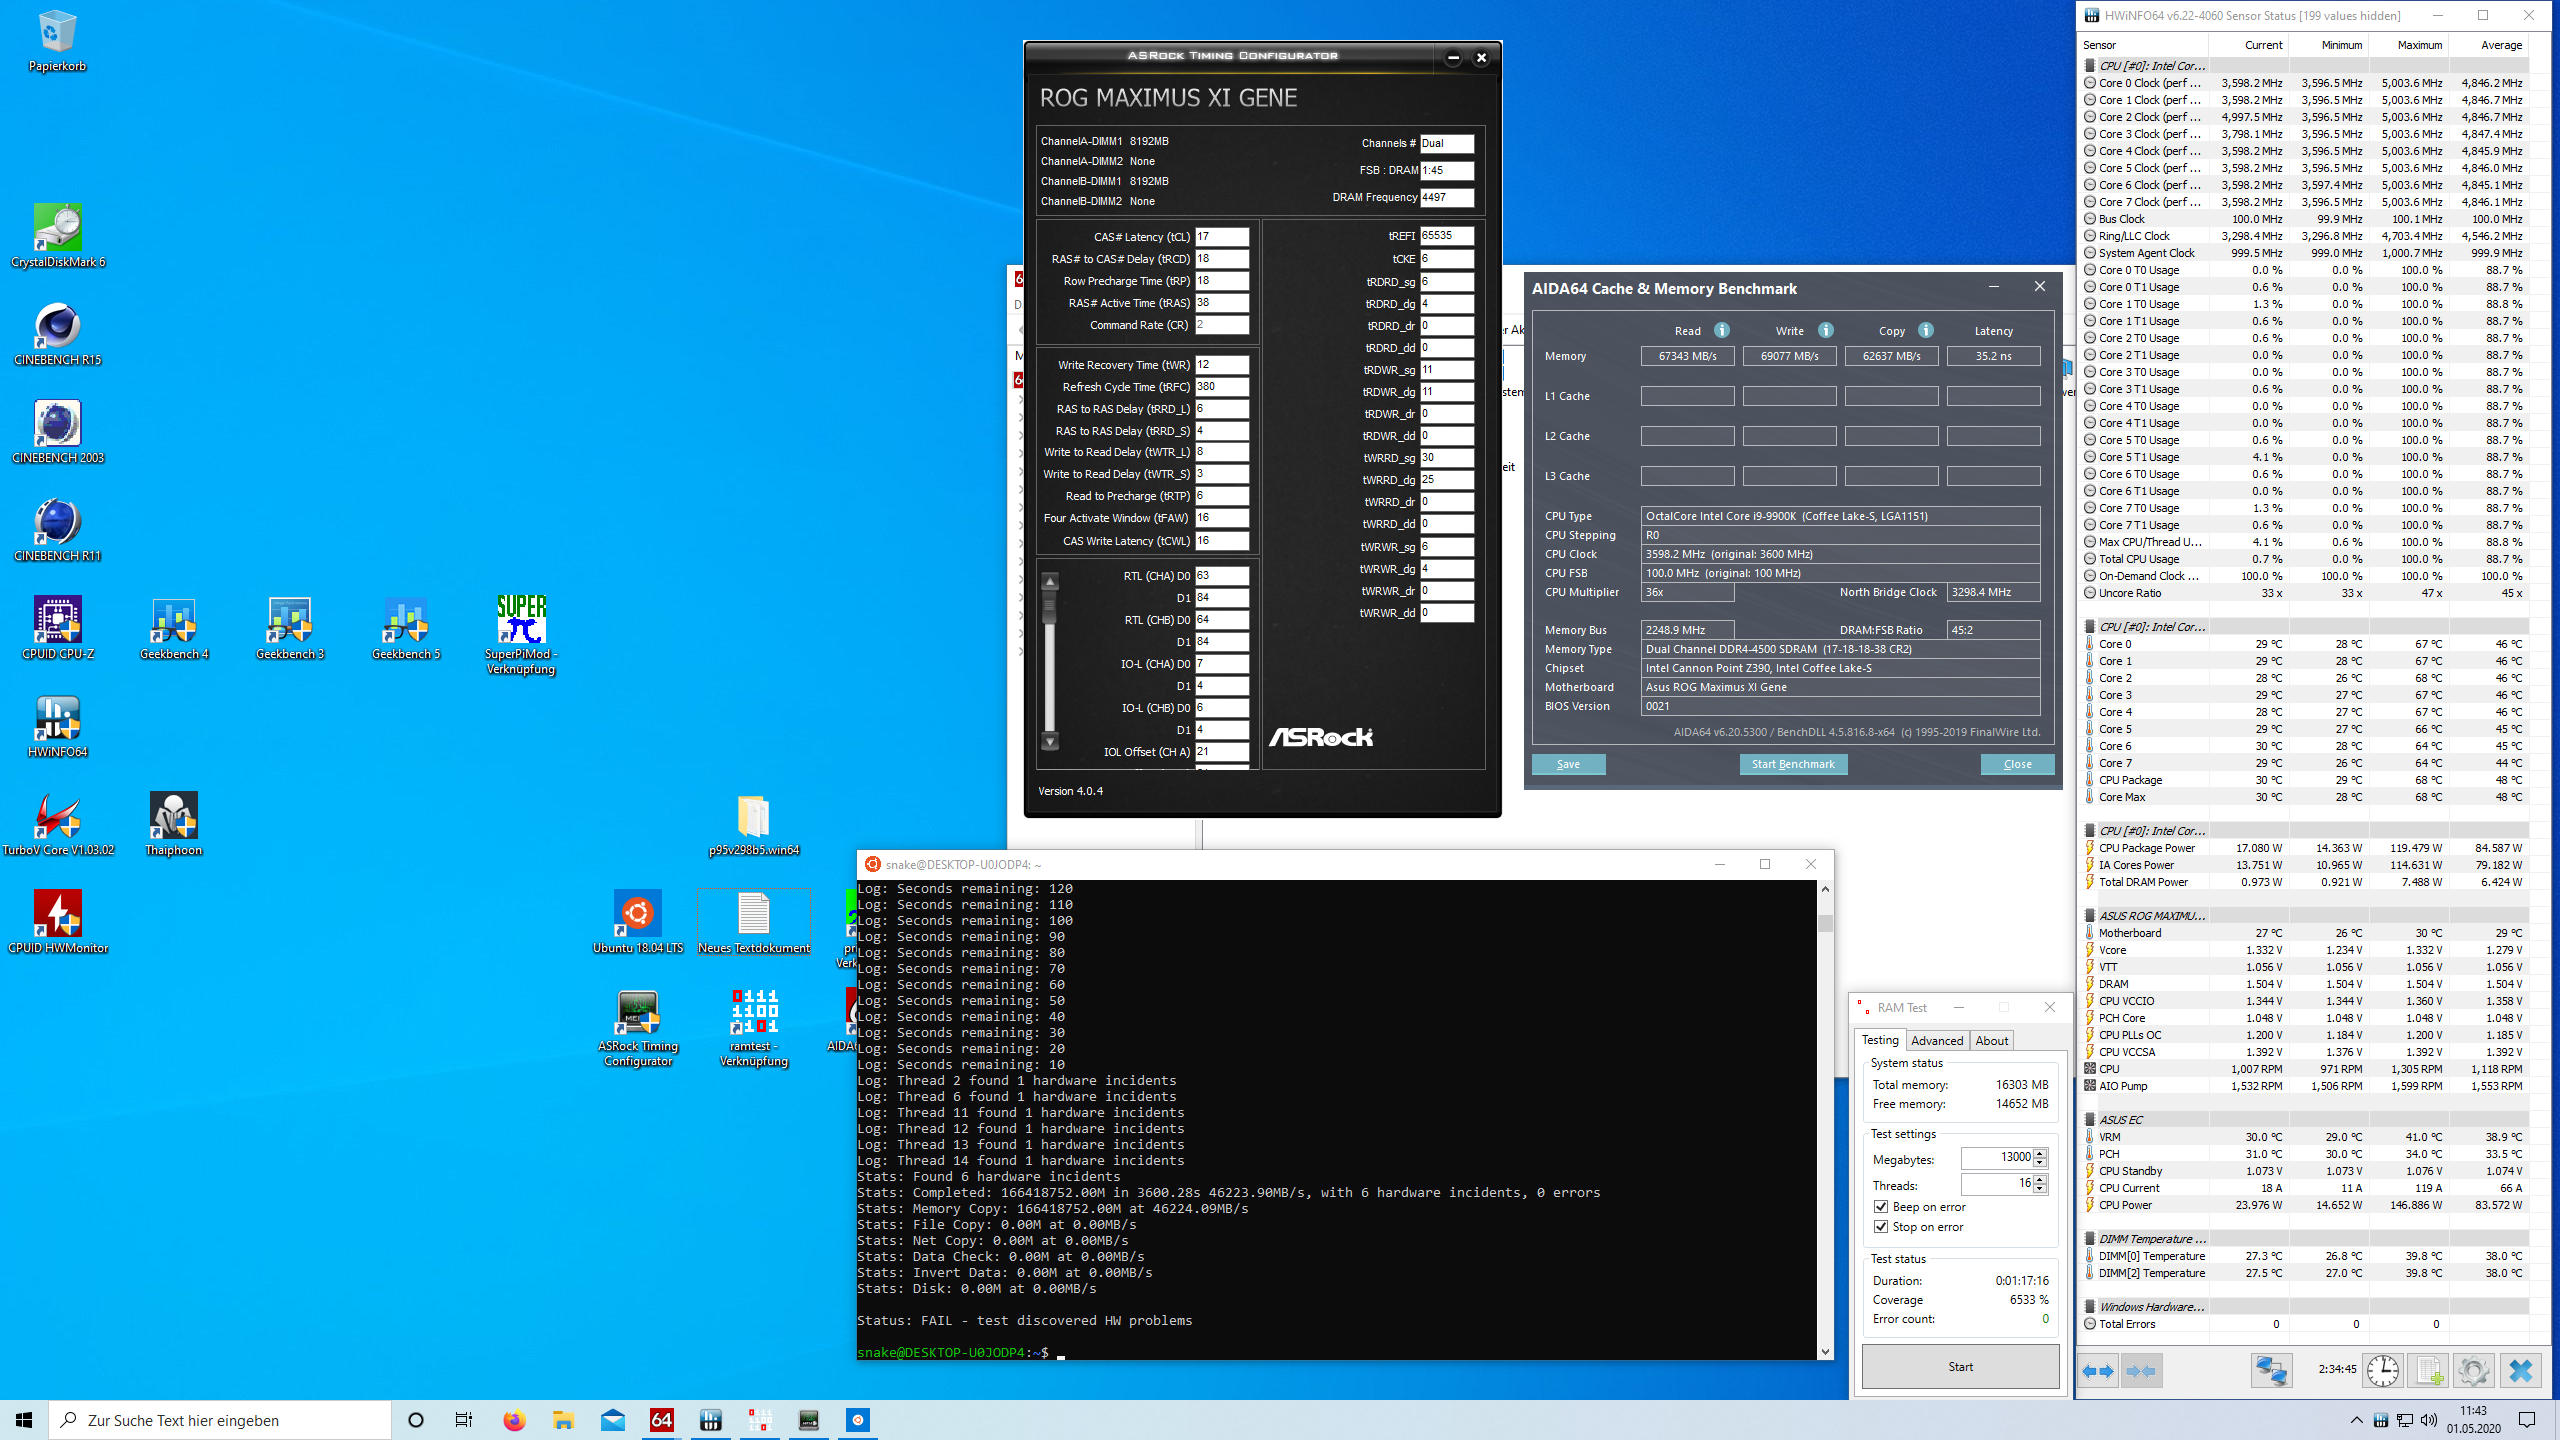
Task: Increase Megabytes value with up stepper
Action: [x=2040, y=1153]
